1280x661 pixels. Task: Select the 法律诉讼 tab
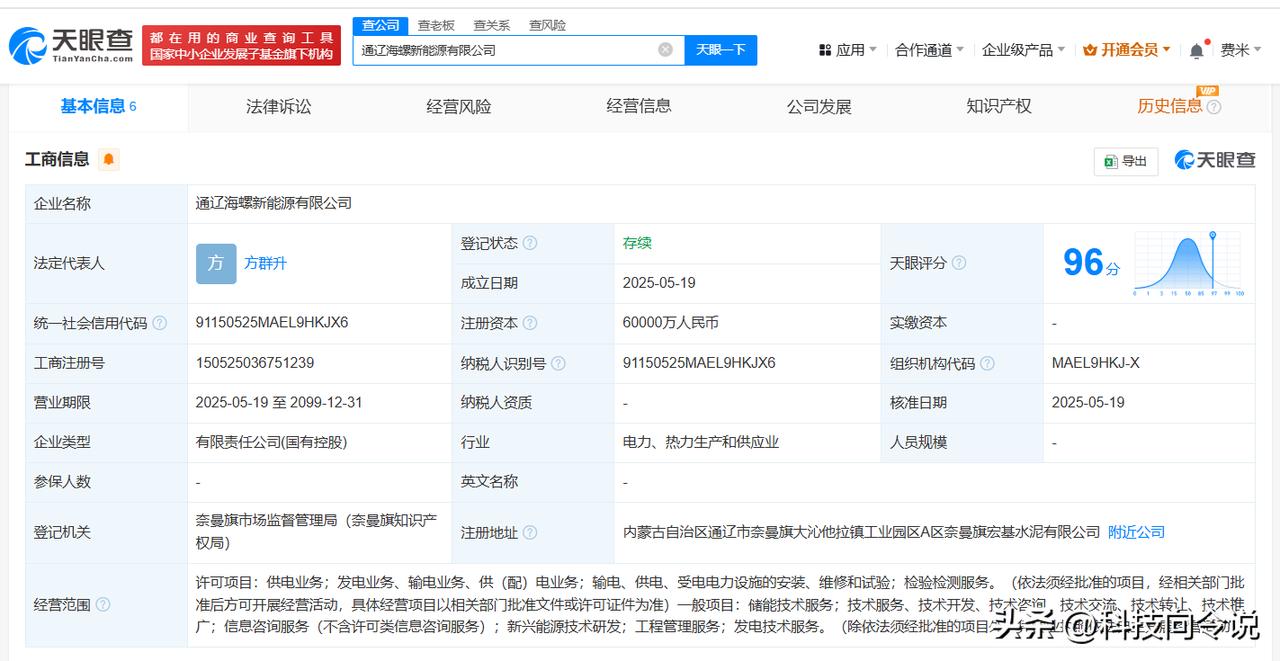point(279,106)
